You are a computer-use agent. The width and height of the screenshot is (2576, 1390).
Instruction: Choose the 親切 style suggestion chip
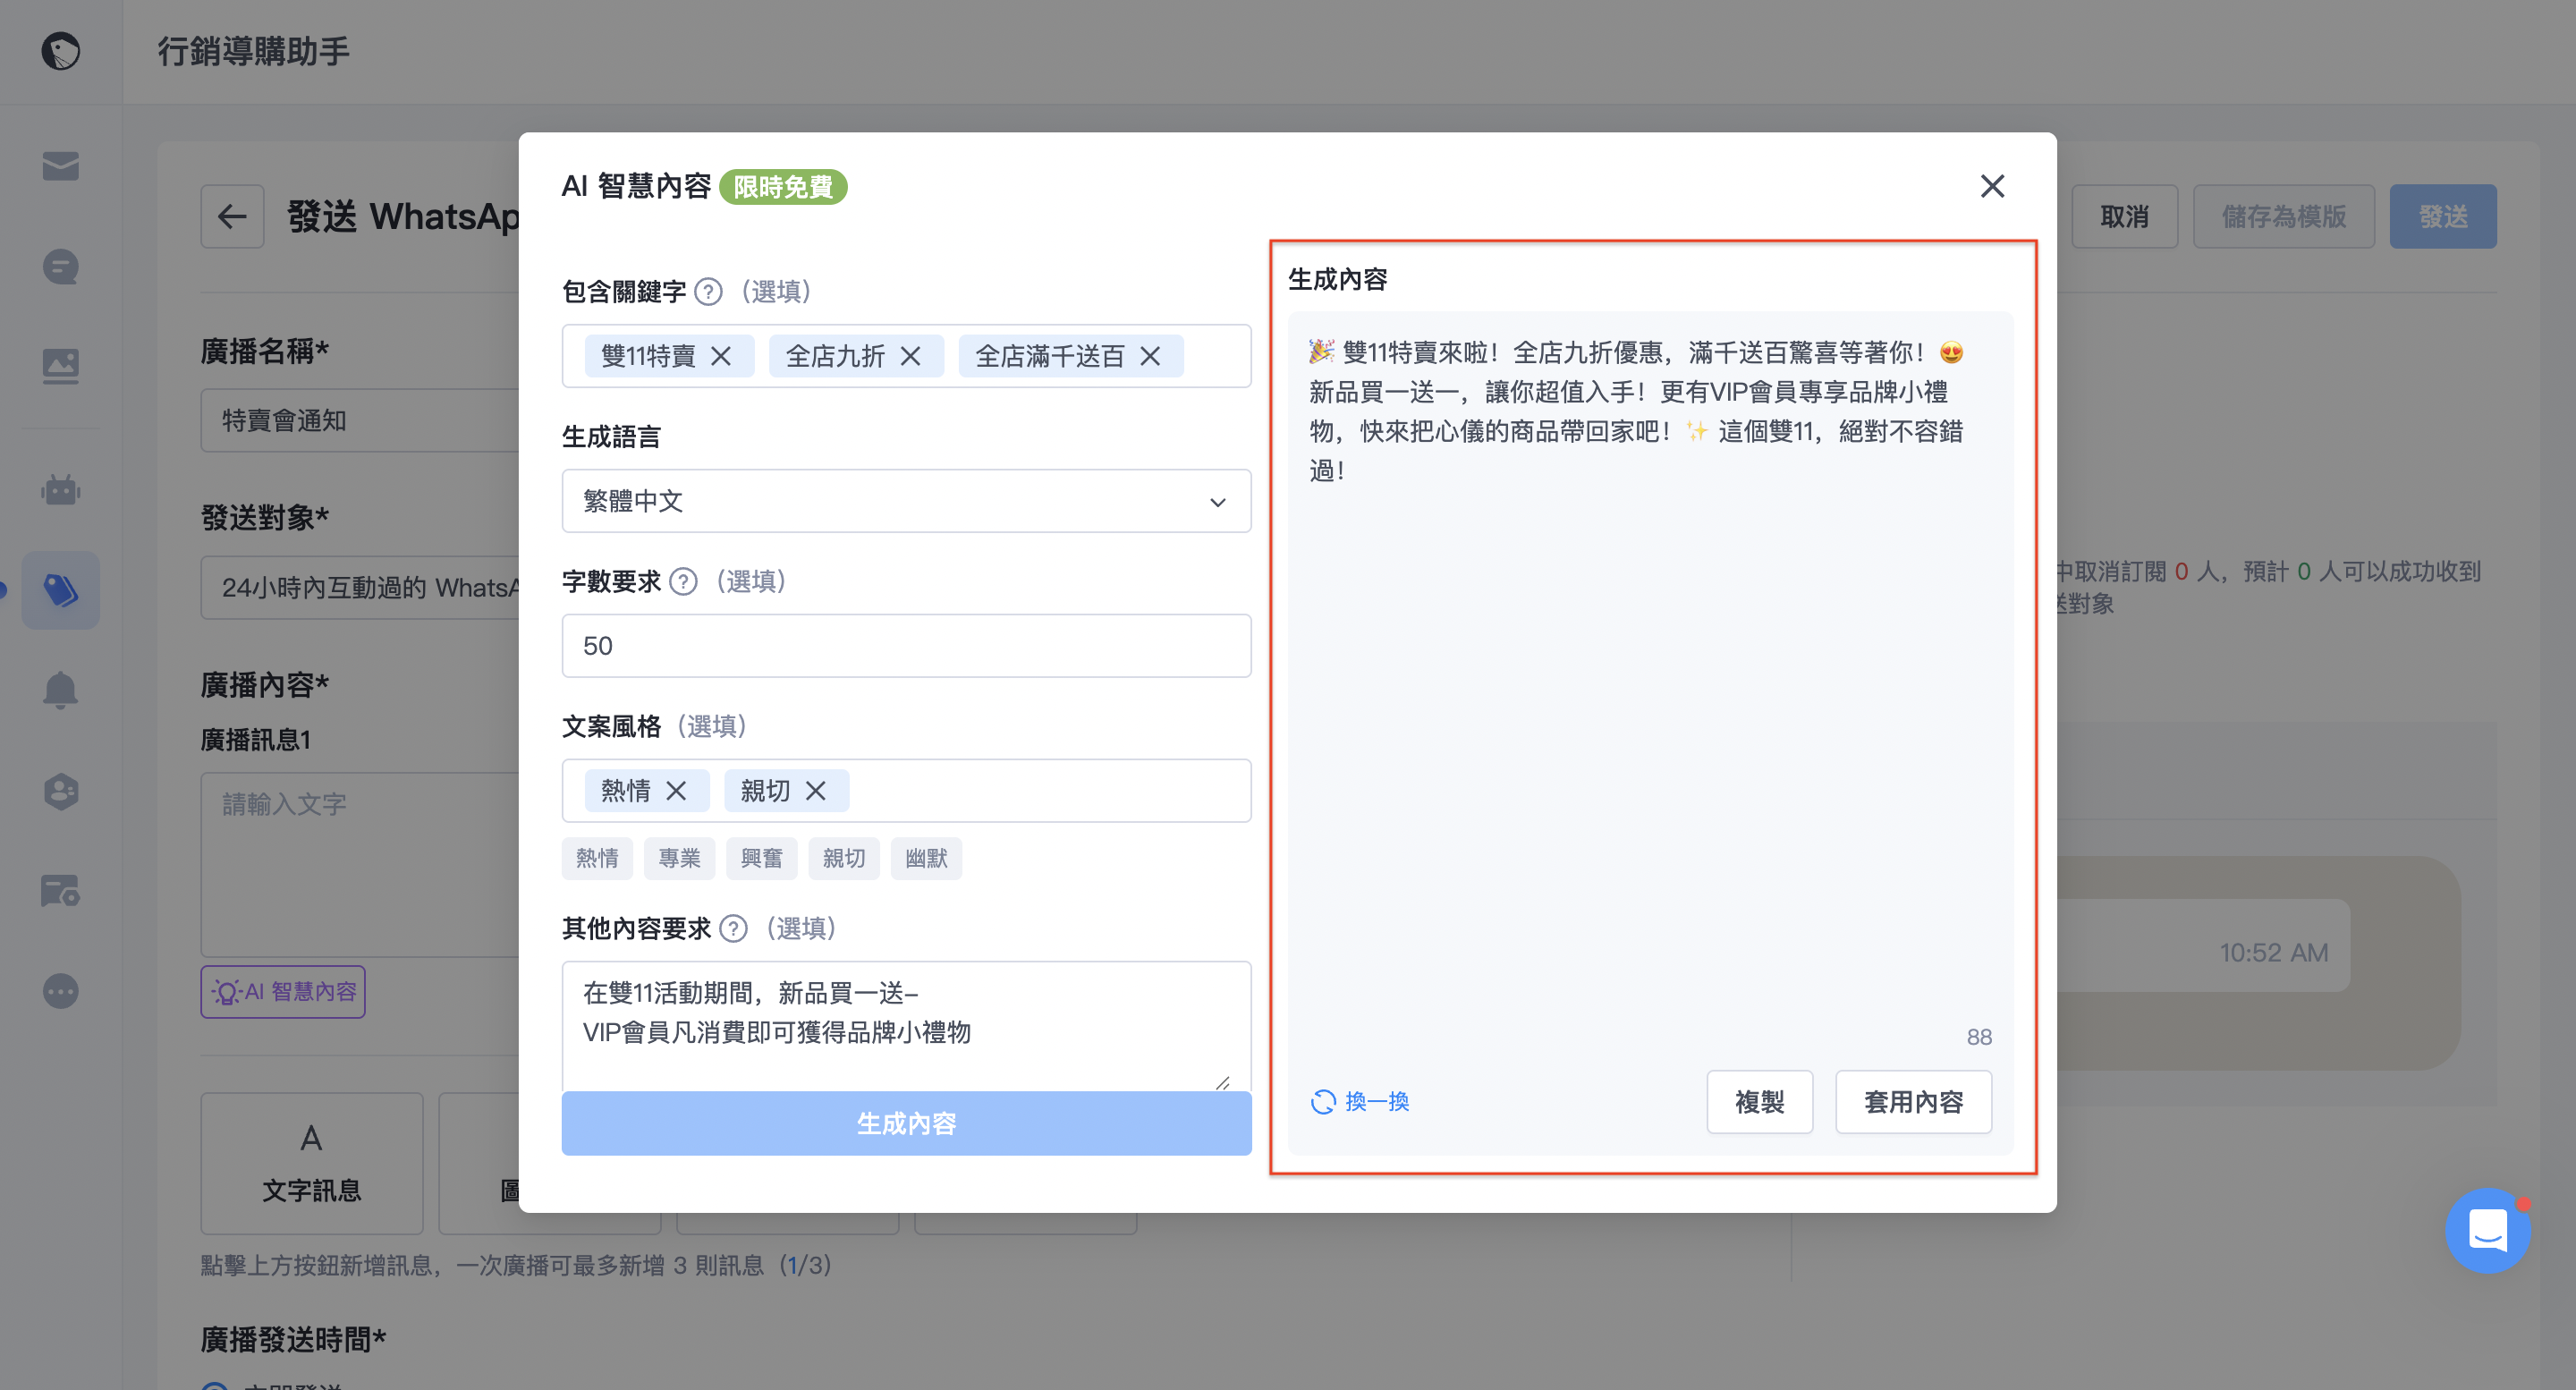point(843,858)
